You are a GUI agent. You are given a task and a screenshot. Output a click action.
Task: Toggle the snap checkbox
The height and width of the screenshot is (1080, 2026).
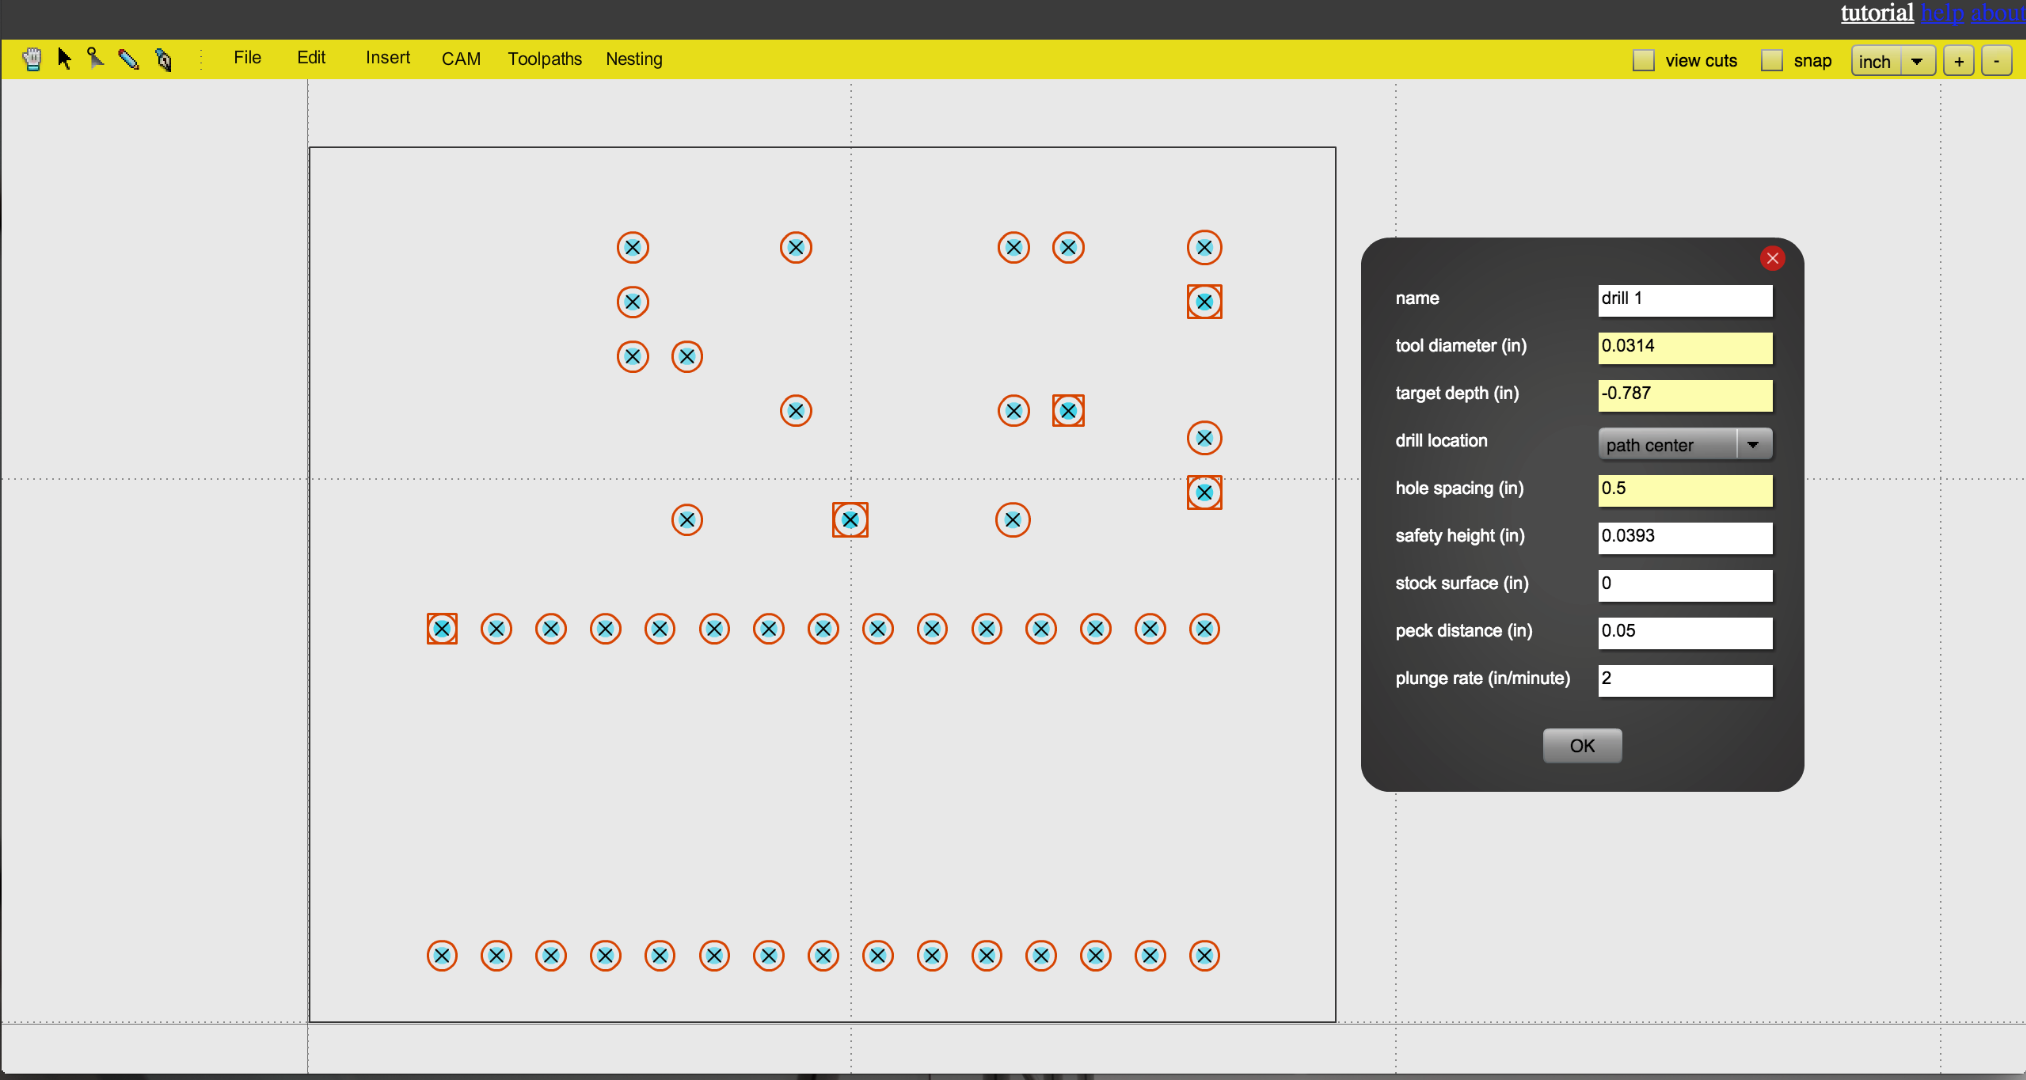coord(1771,61)
